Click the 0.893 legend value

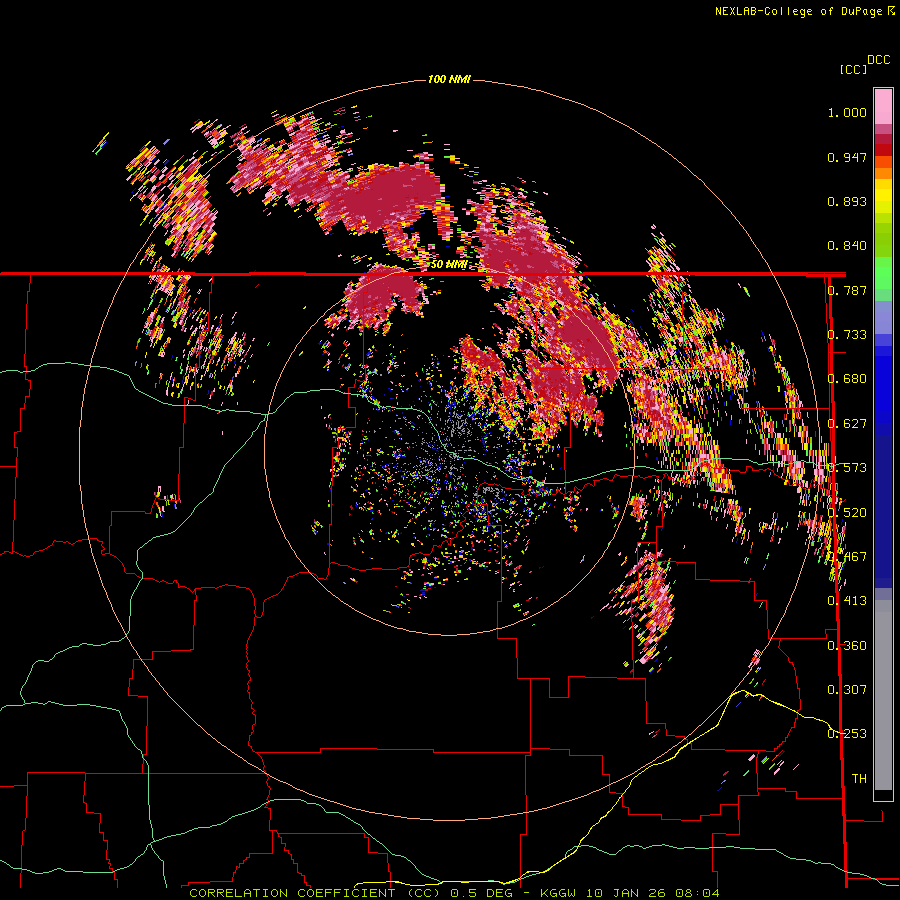847,201
